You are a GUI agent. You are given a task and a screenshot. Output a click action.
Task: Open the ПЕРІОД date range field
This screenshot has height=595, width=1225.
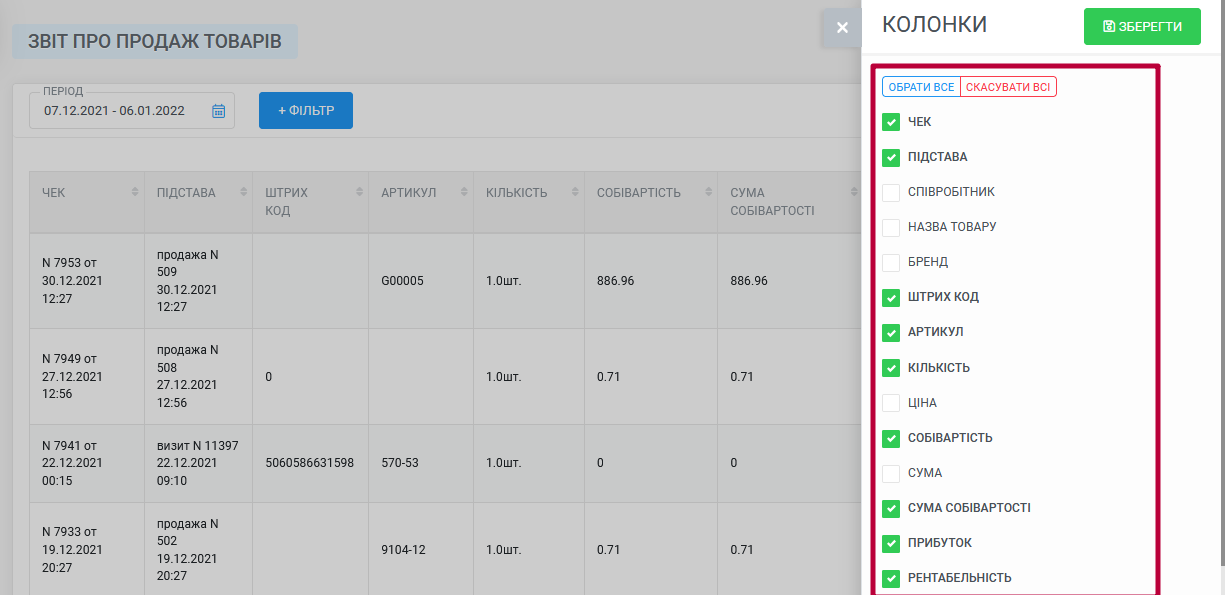point(132,111)
